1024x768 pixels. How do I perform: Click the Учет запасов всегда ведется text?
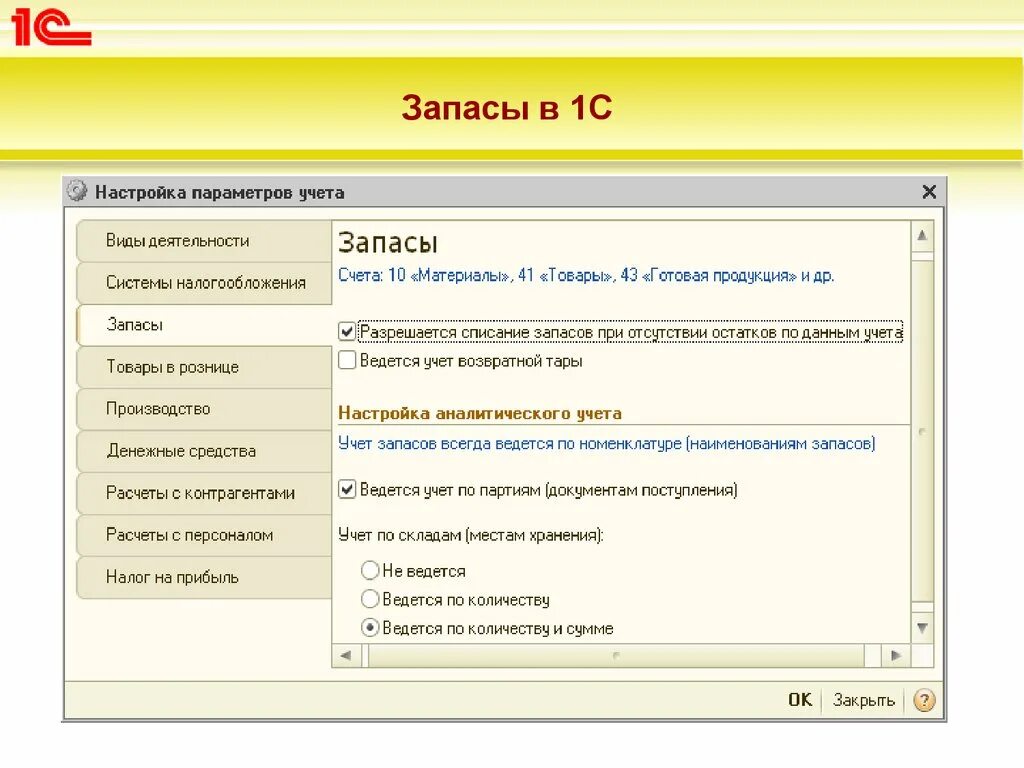pyautogui.click(x=607, y=443)
